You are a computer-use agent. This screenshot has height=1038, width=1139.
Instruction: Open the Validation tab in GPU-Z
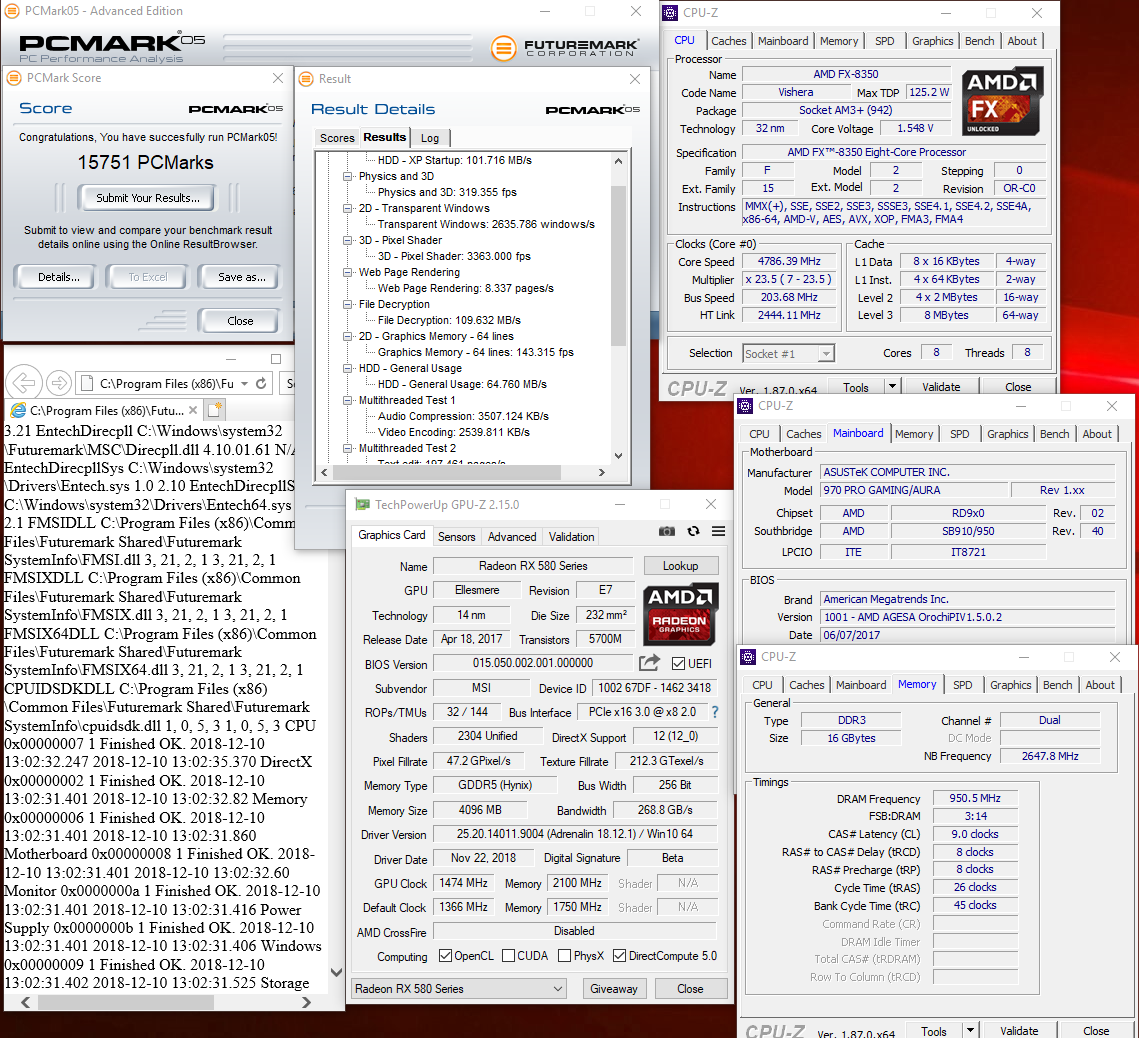pos(571,537)
